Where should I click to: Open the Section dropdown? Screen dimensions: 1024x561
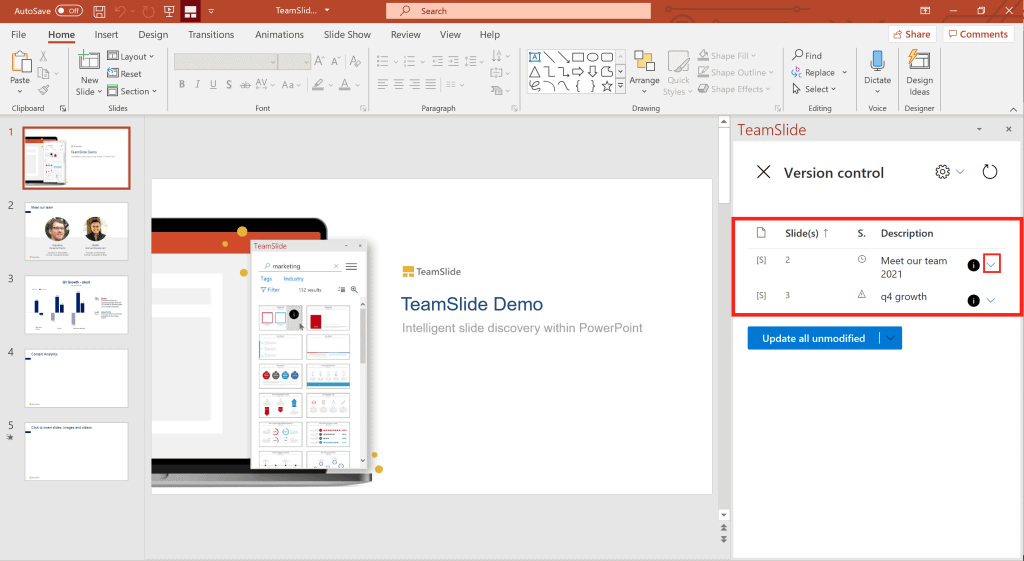click(x=132, y=91)
